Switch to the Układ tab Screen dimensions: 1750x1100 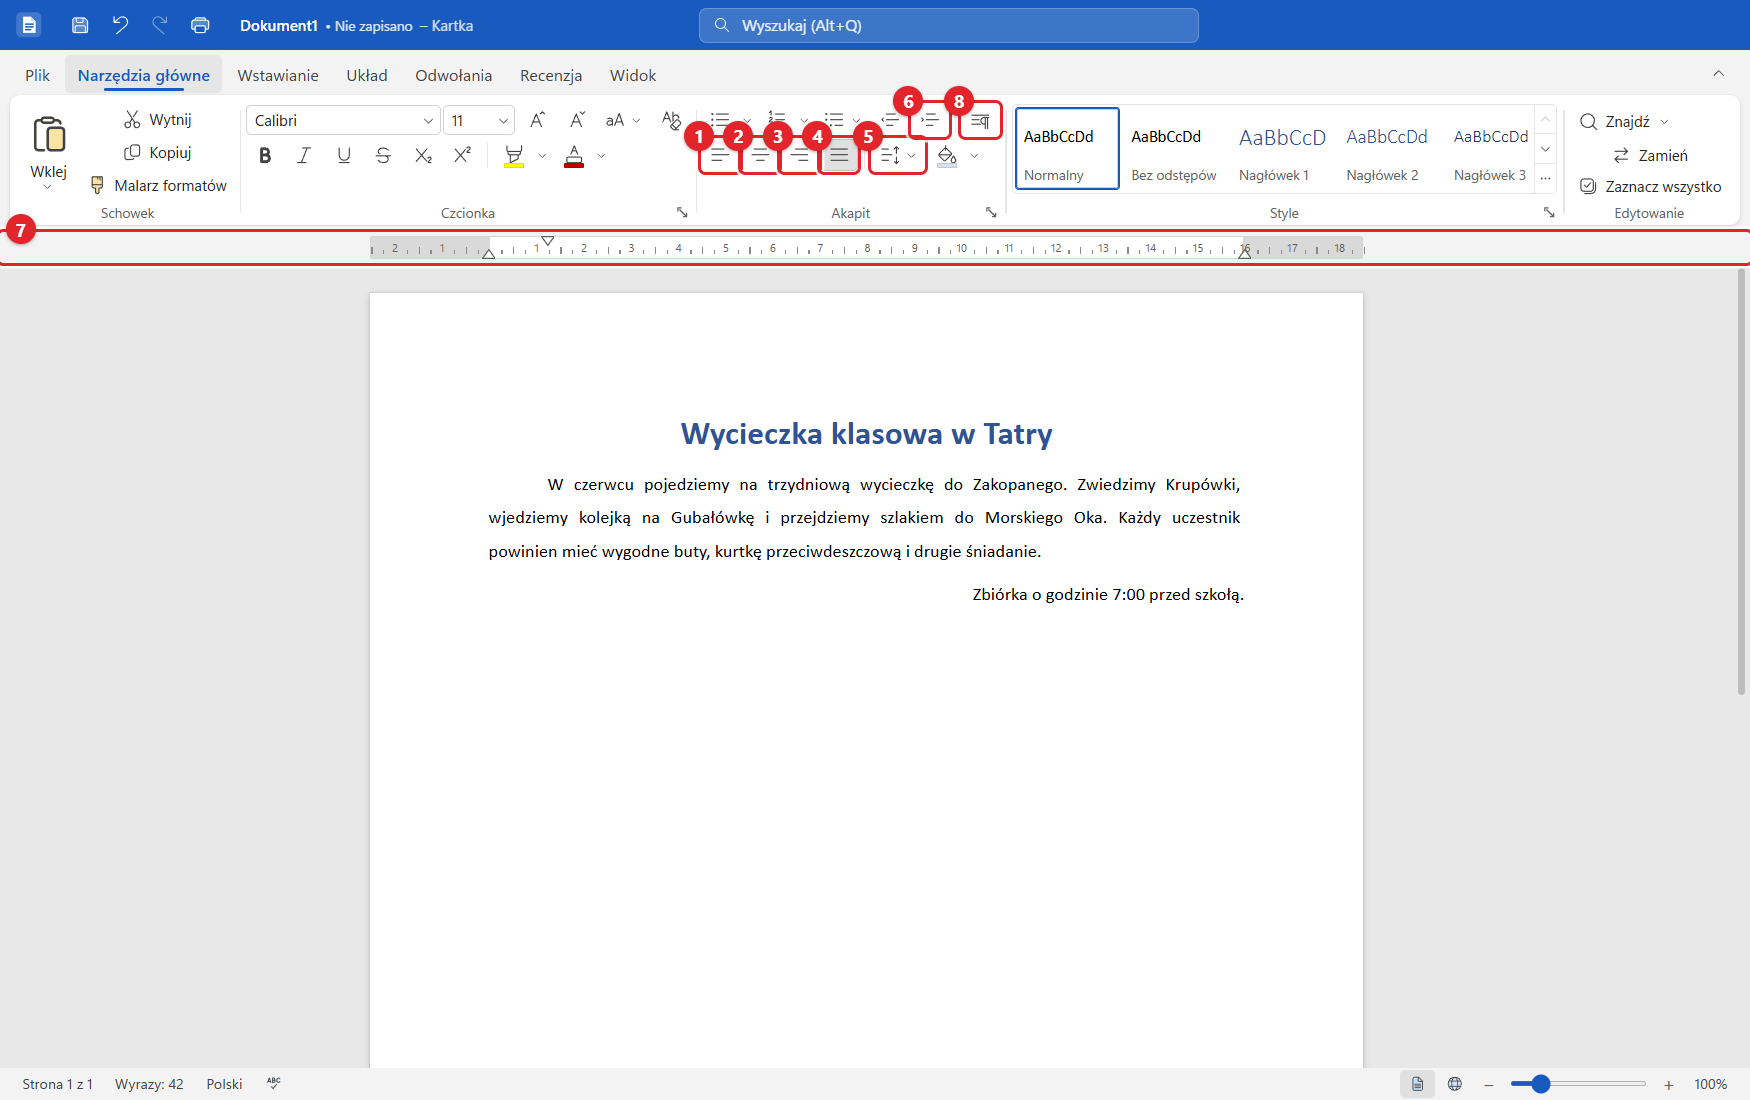click(367, 75)
